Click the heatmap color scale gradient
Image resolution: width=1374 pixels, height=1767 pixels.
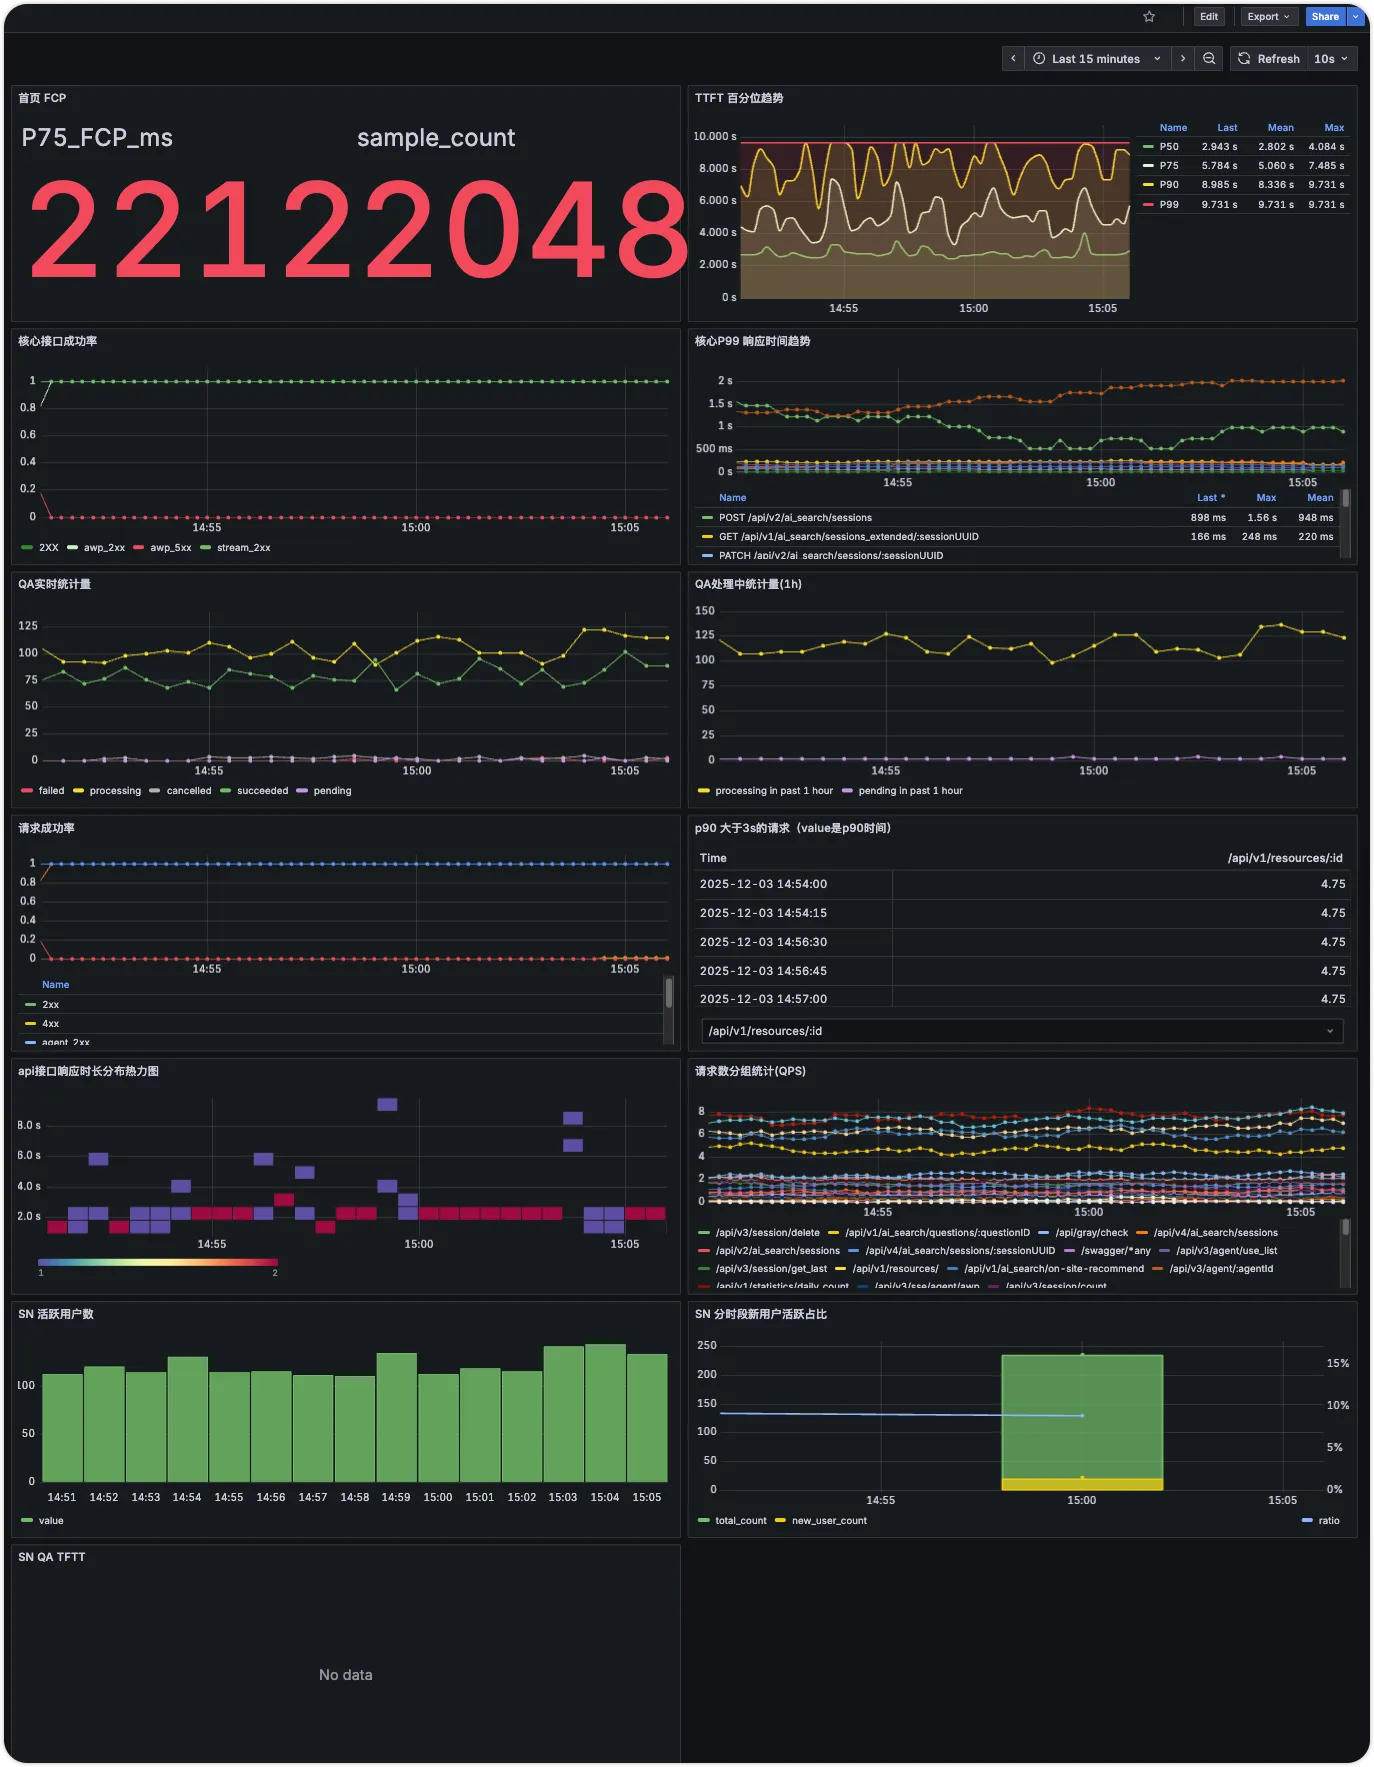(158, 1262)
